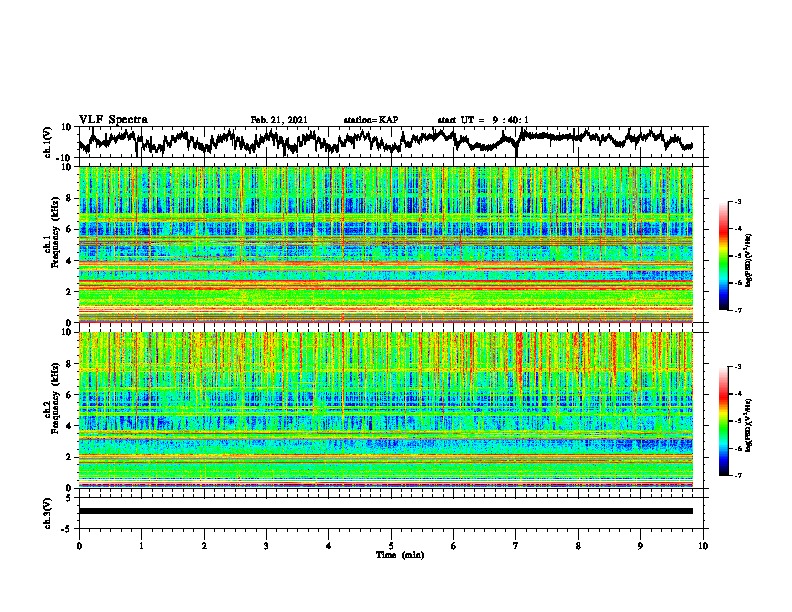
Task: Click the ch.1 spectrogram color scale bar
Action: click(x=724, y=256)
